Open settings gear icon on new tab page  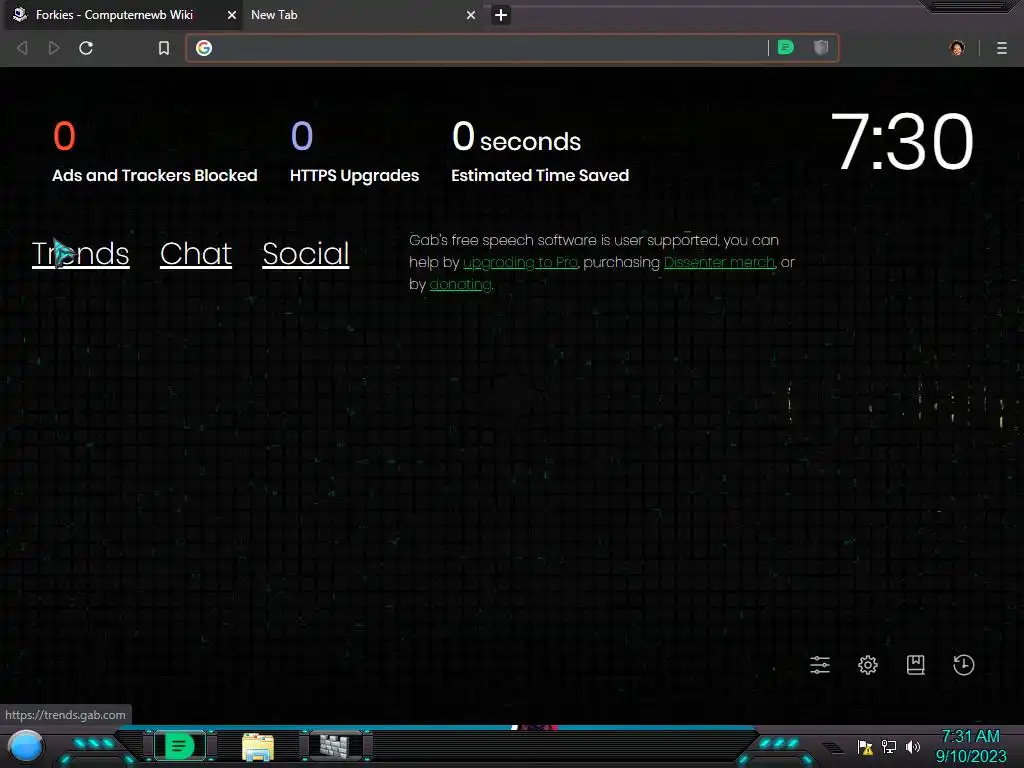(868, 665)
